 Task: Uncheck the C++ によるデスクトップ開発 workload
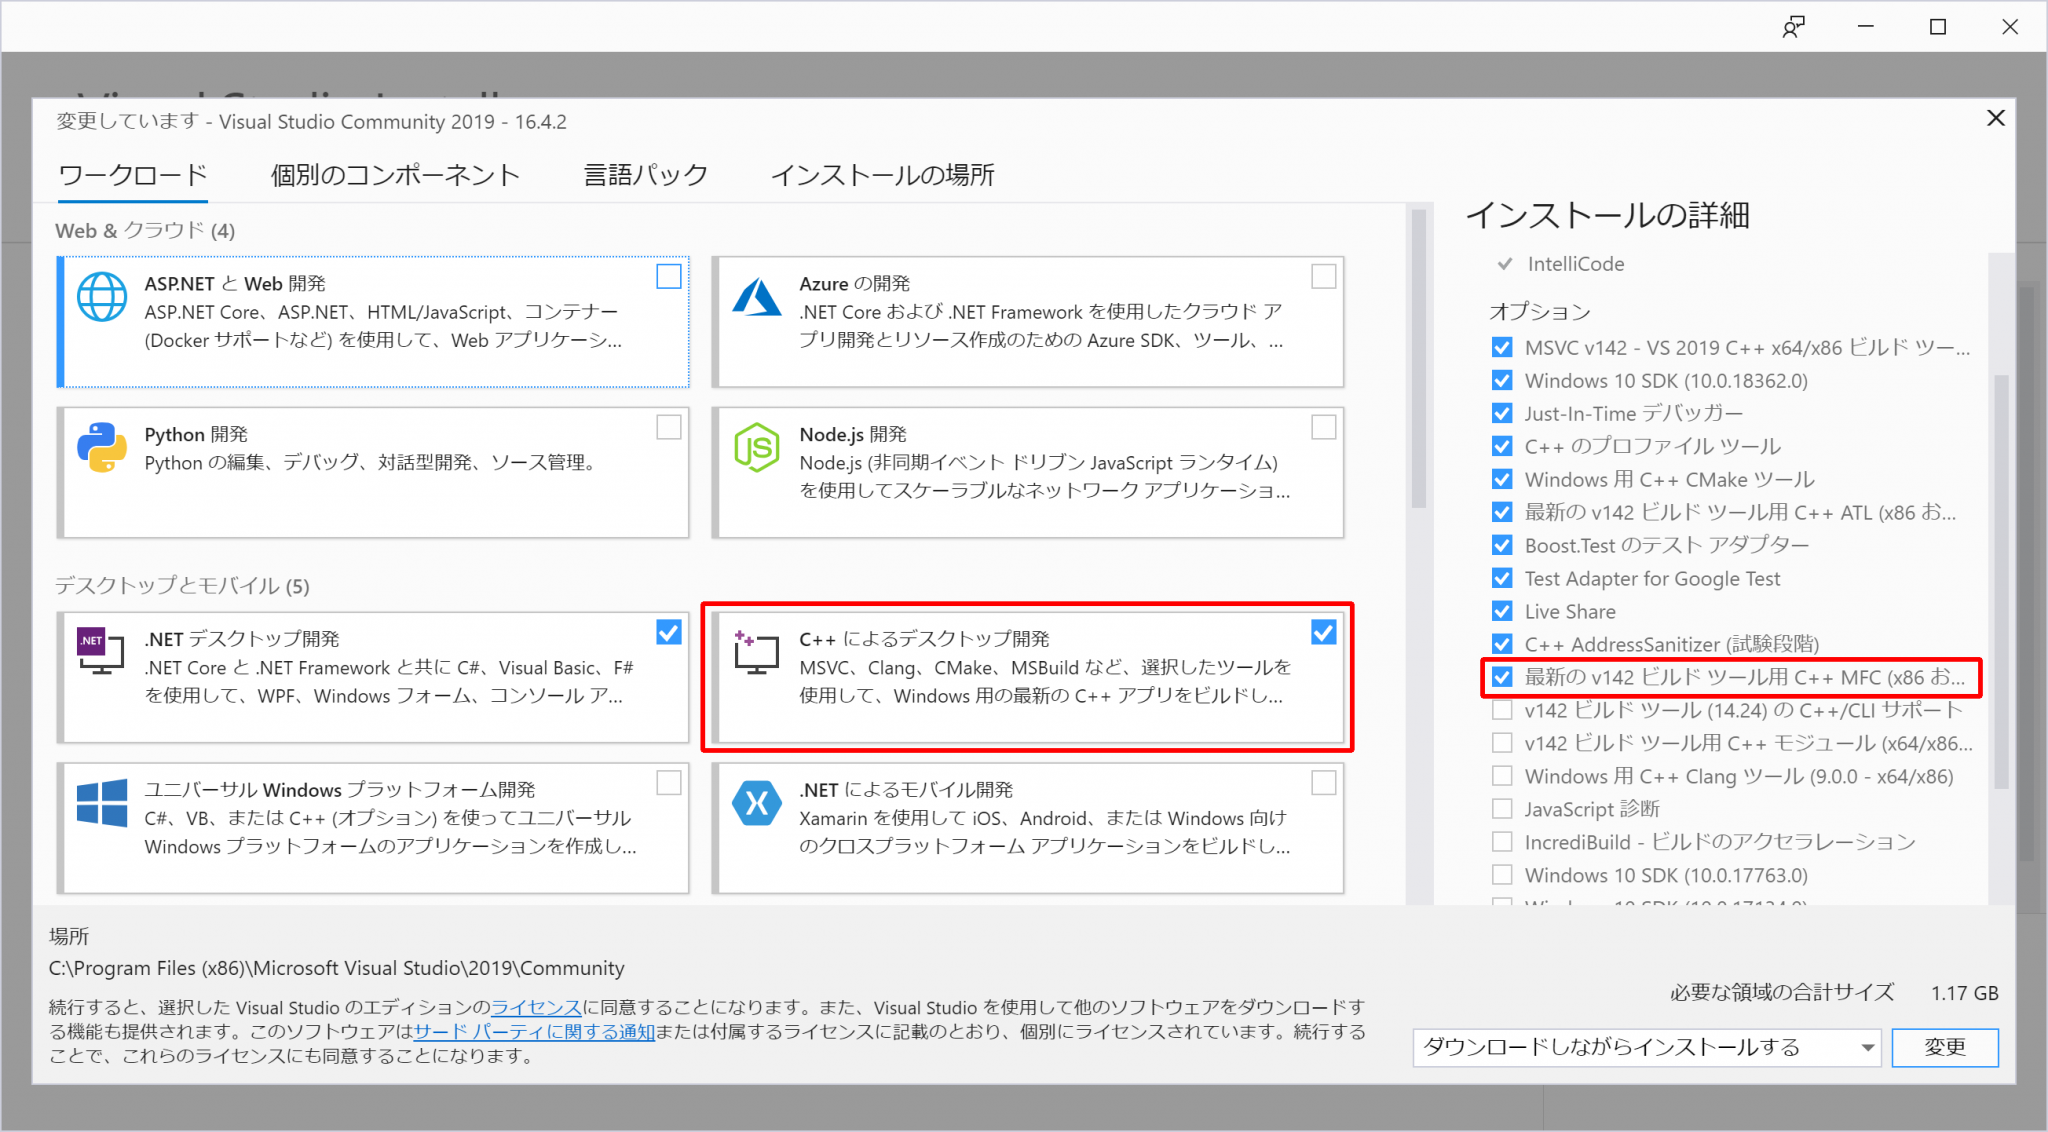[1324, 632]
